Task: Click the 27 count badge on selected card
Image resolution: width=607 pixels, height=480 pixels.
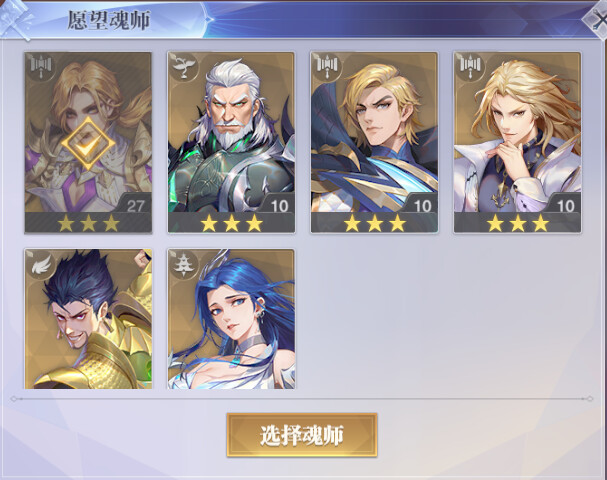Action: point(134,204)
